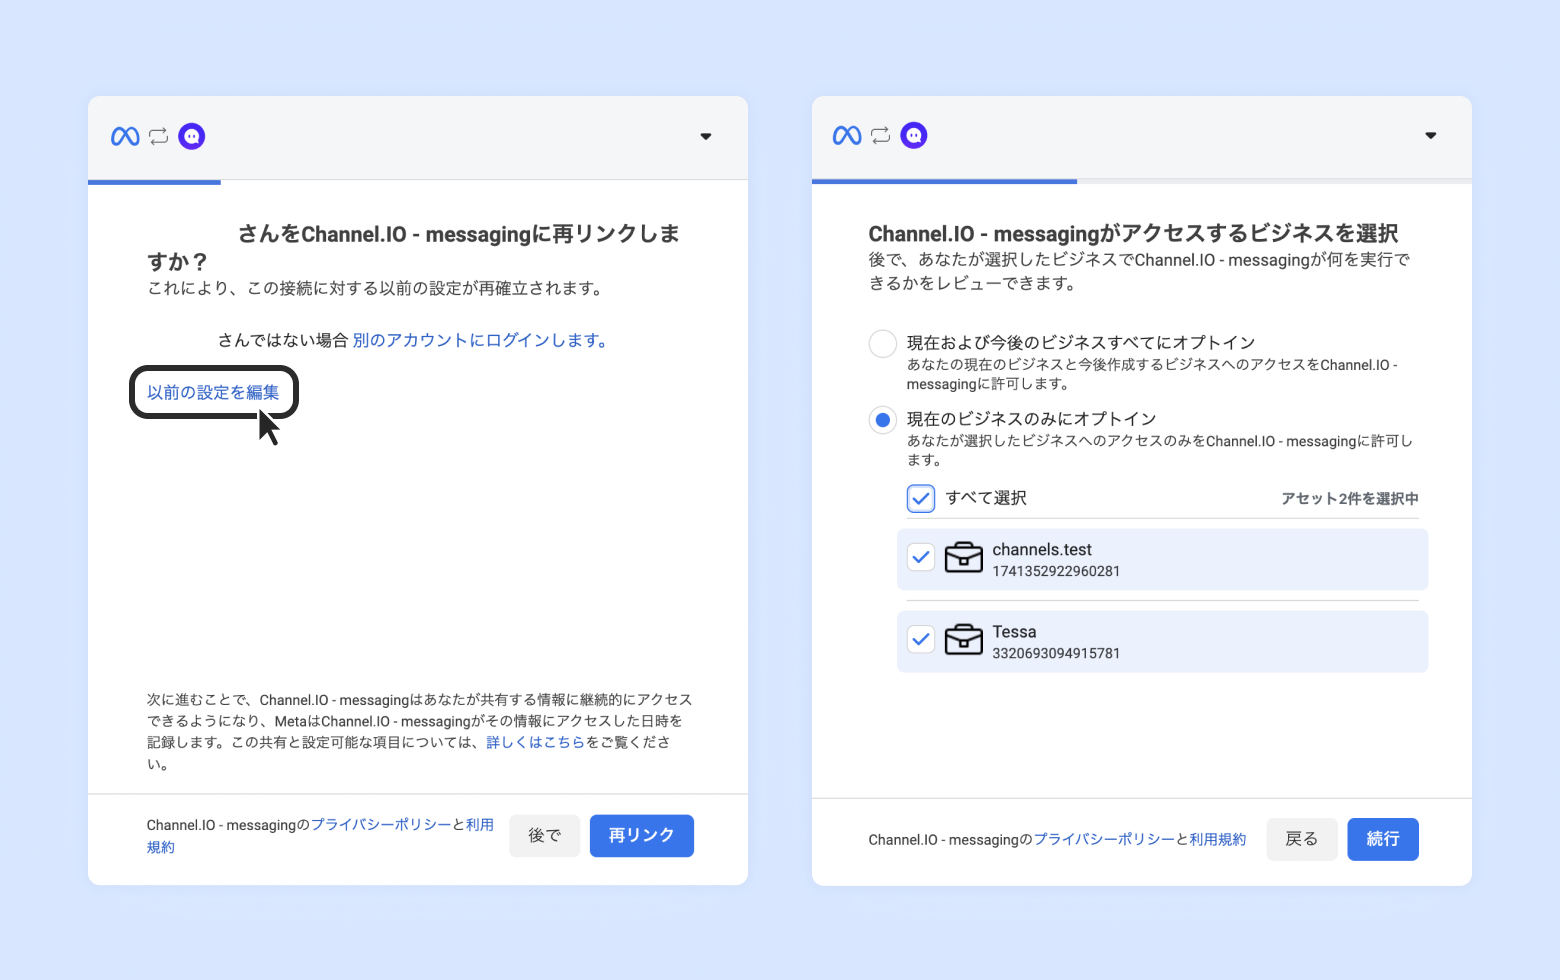
Task: Click the Channel.IO avatar icon in right dialog
Action: [x=914, y=135]
